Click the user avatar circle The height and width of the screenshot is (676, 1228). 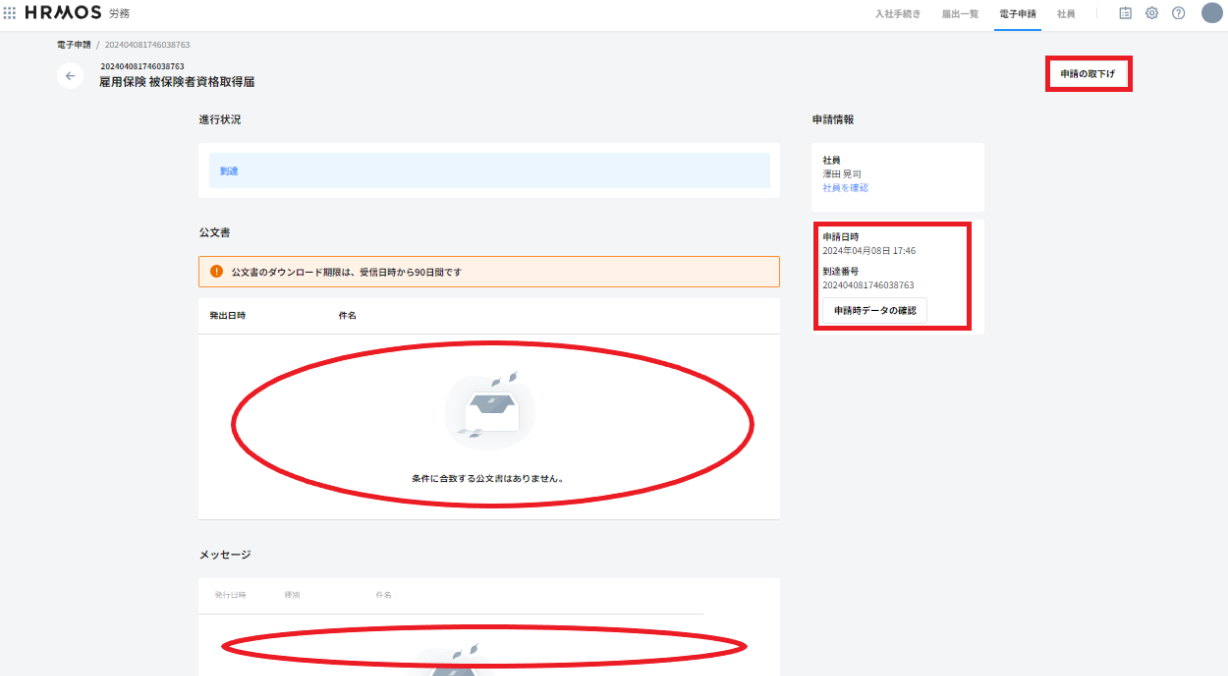click(x=1211, y=13)
